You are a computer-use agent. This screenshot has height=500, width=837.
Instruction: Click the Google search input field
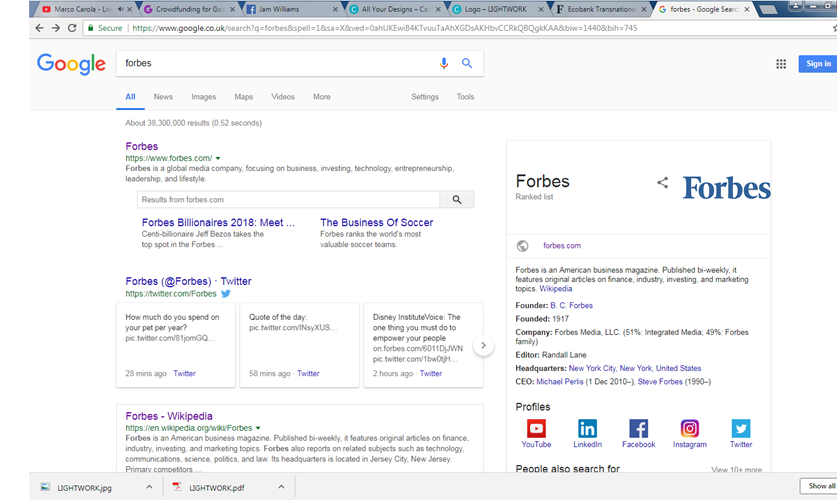278,64
